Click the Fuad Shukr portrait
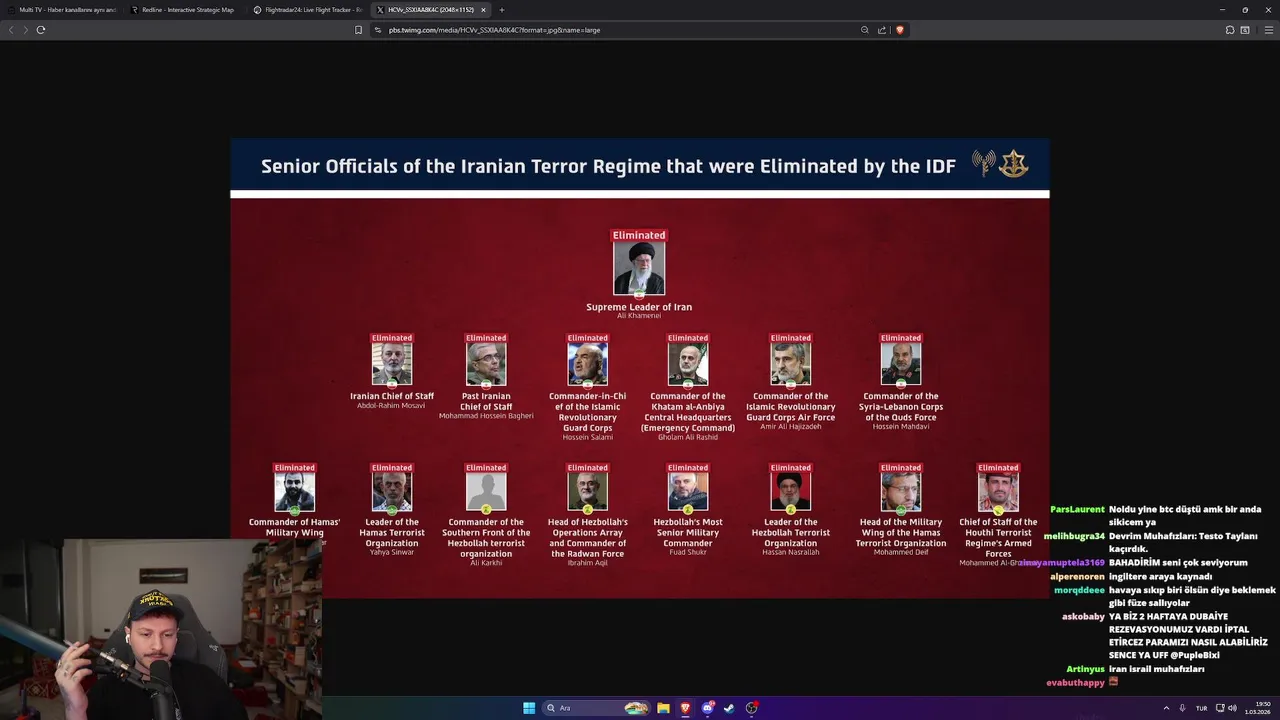The width and height of the screenshot is (1280, 720). (x=688, y=492)
